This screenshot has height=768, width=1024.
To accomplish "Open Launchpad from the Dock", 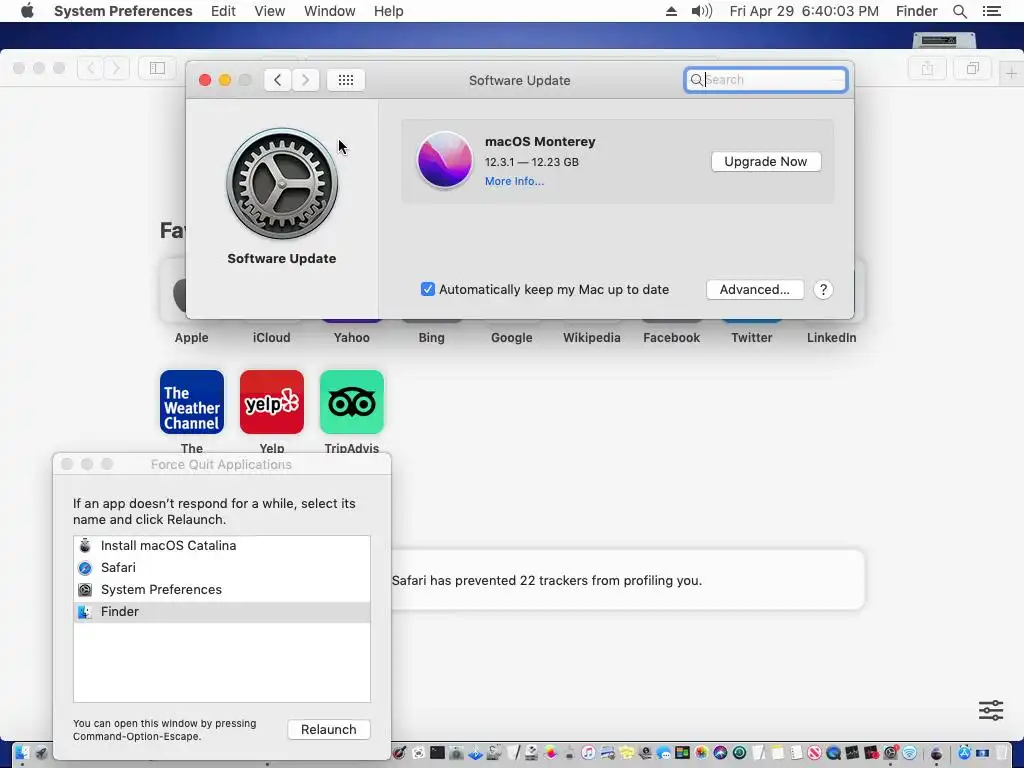I will 42,753.
